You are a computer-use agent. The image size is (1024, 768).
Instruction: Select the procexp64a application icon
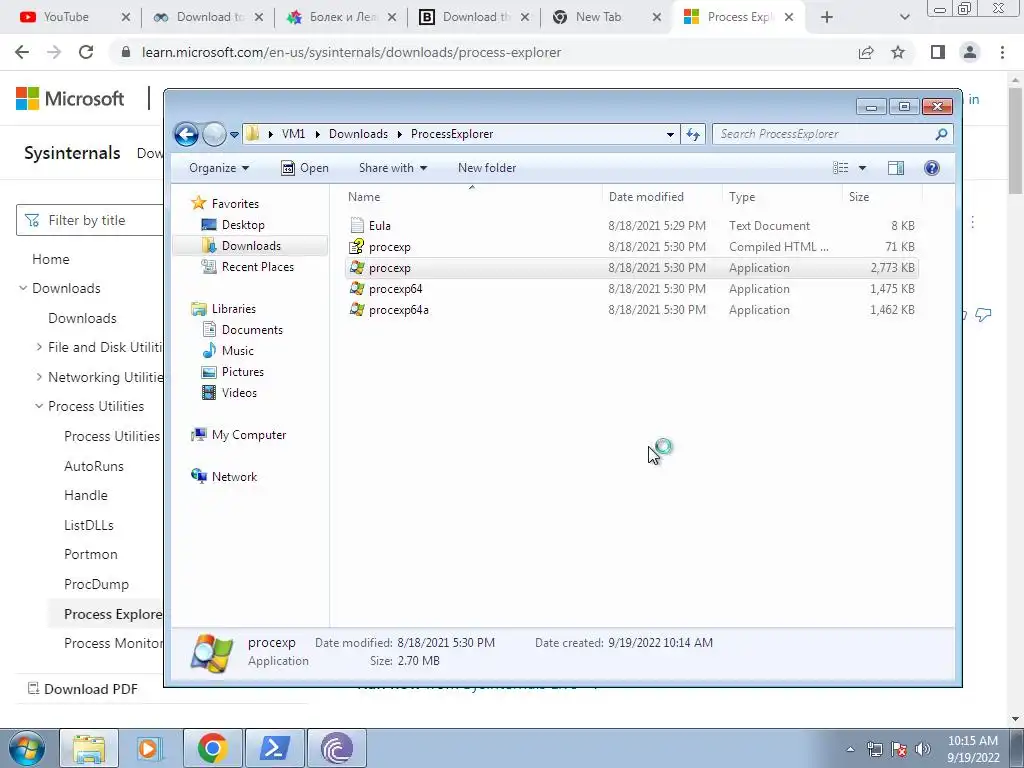click(x=357, y=310)
